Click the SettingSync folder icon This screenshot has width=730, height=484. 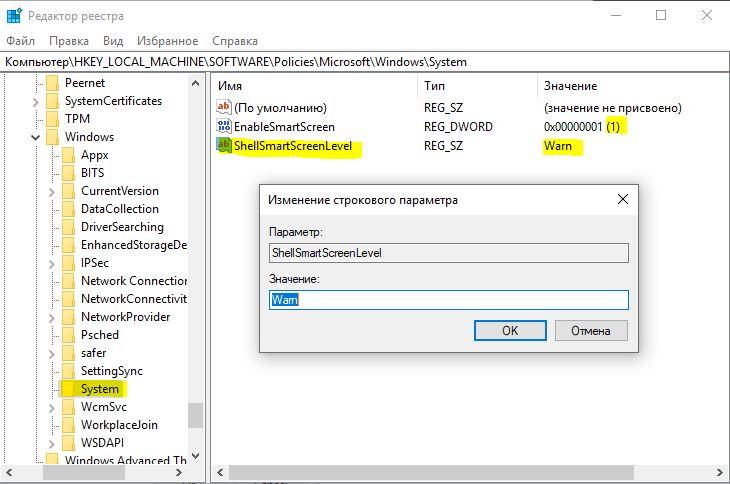pos(68,371)
